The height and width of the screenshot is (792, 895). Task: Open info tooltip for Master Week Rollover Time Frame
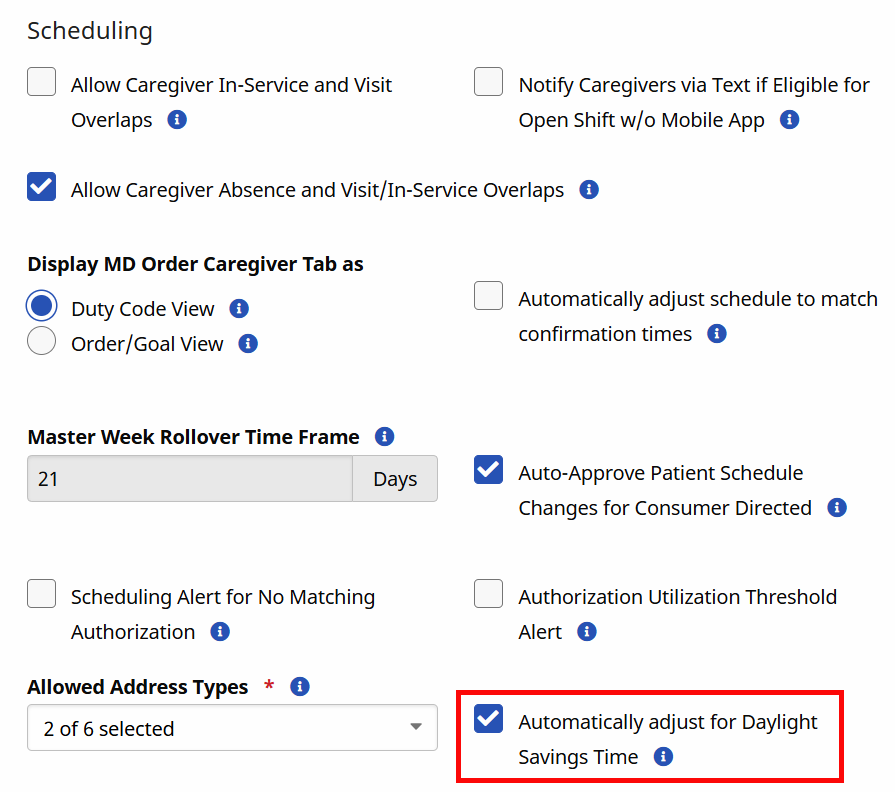(x=384, y=437)
